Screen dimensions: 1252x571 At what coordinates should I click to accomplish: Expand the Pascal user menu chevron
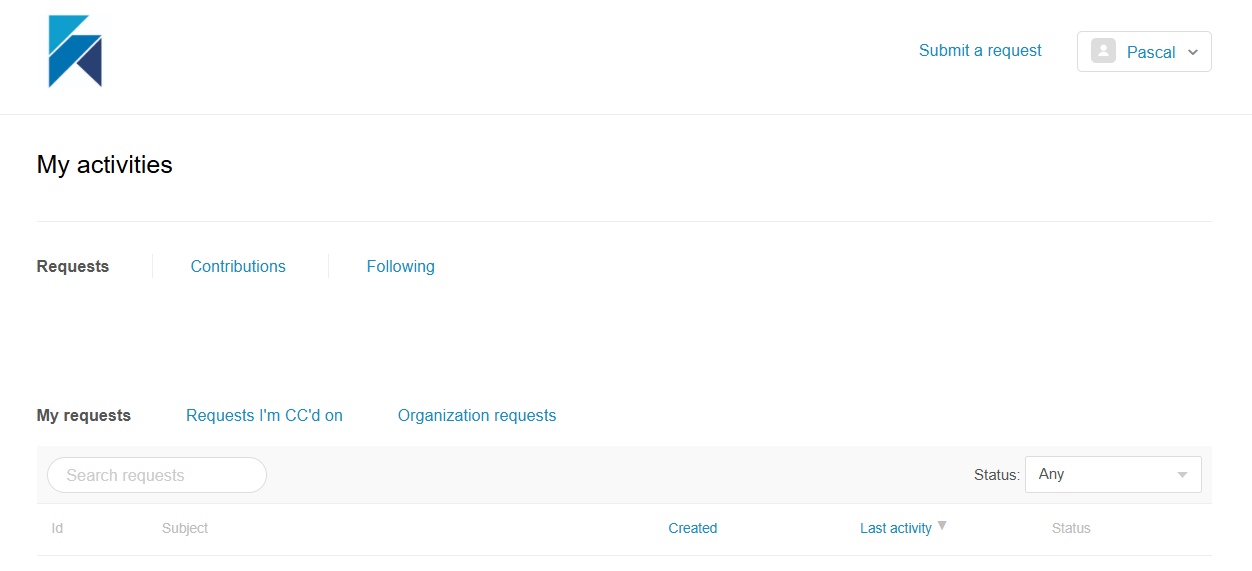point(1193,53)
